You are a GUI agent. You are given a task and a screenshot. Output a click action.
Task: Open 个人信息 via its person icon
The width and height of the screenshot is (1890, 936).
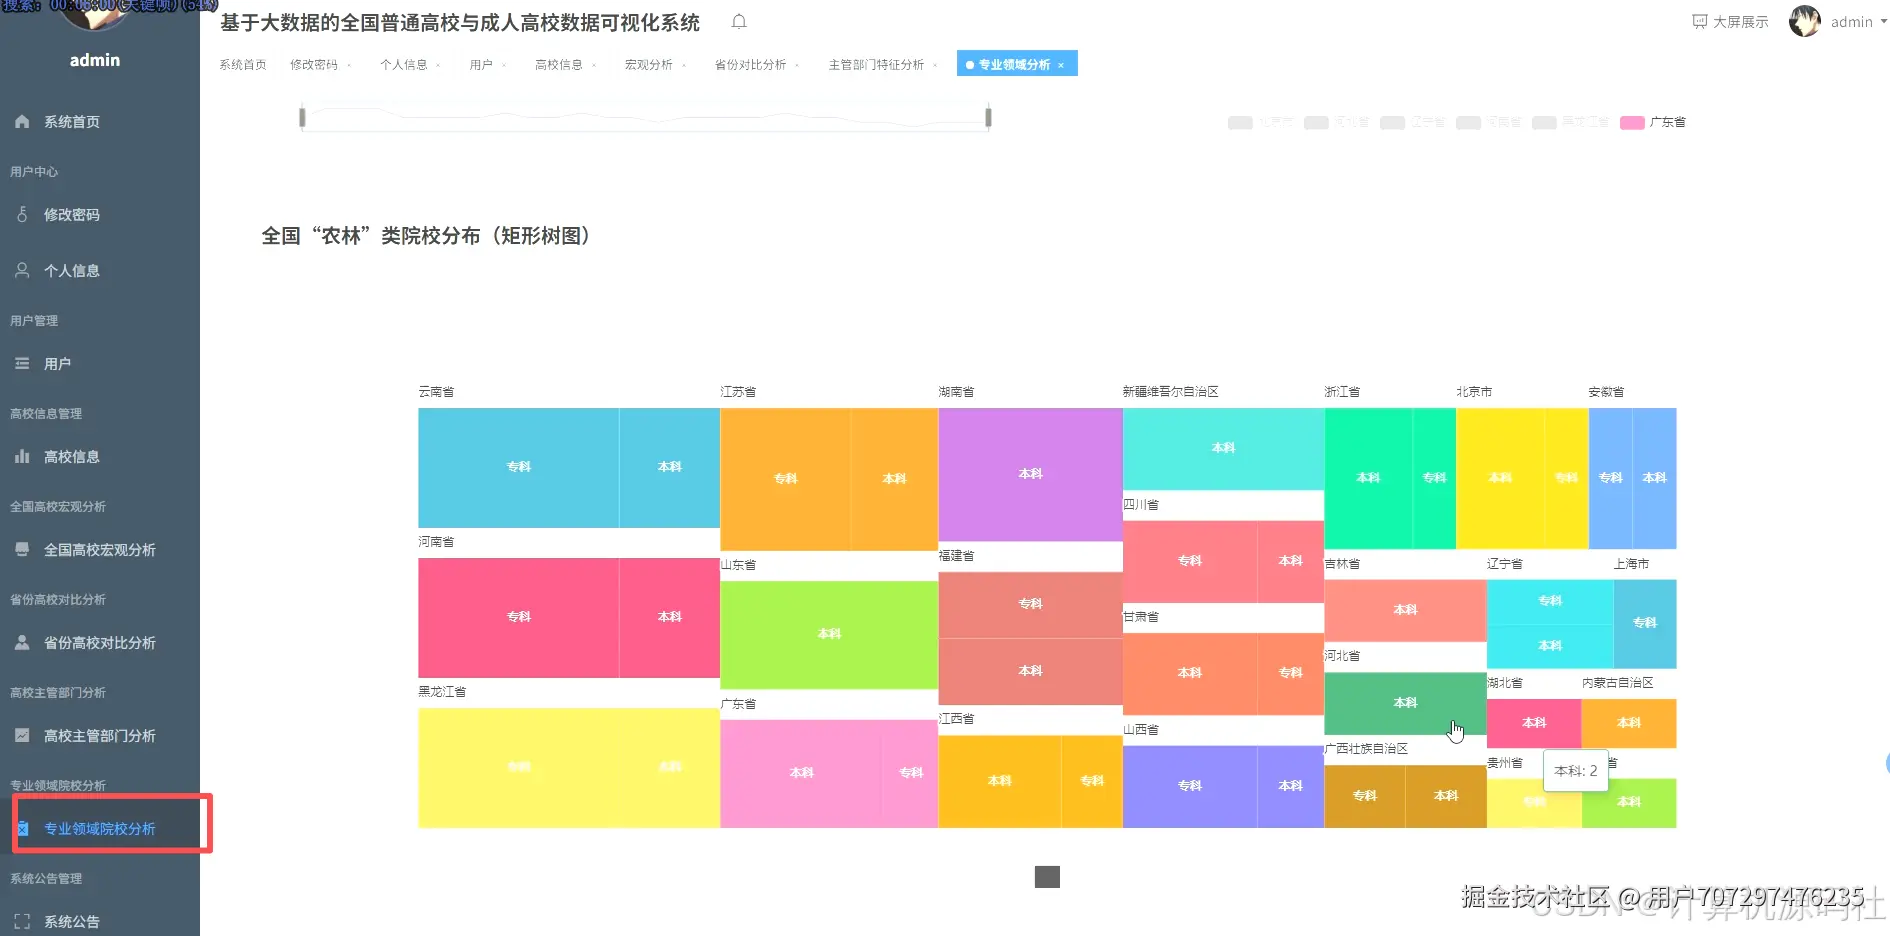click(21, 270)
